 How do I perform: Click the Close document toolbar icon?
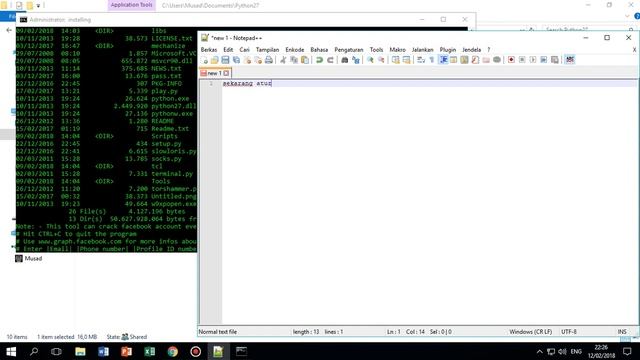247,60
